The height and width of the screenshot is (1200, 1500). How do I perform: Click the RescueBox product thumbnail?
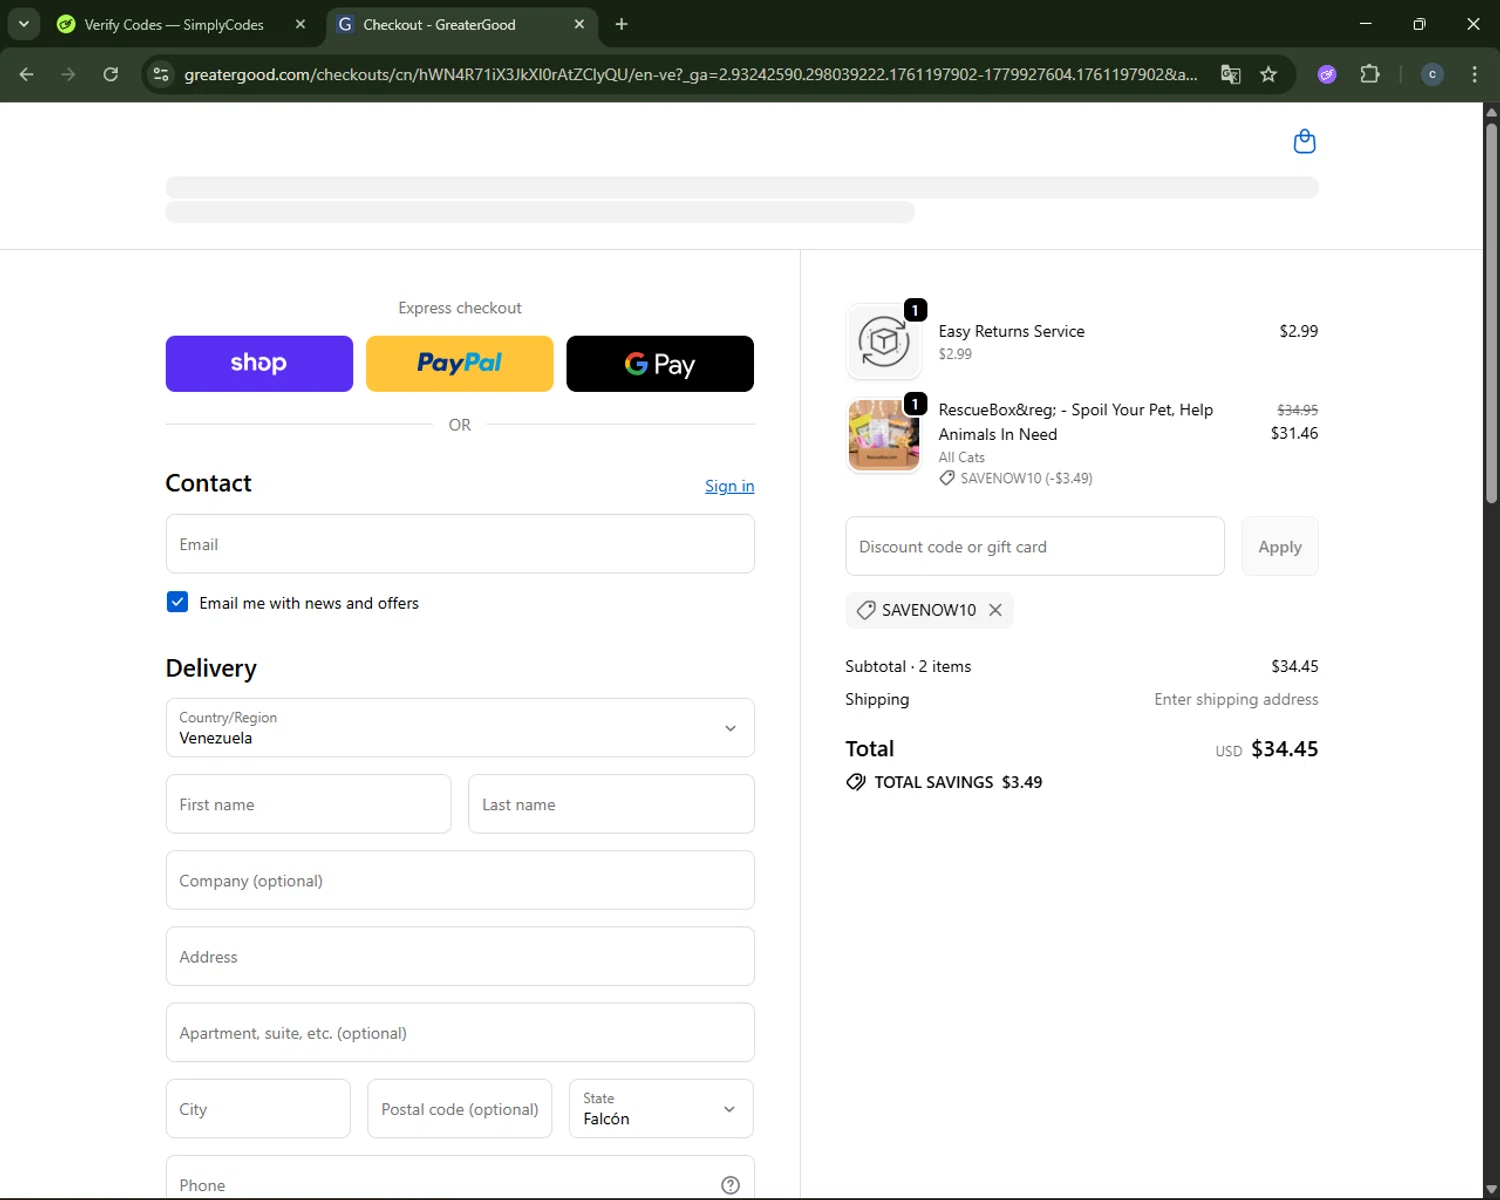point(884,435)
